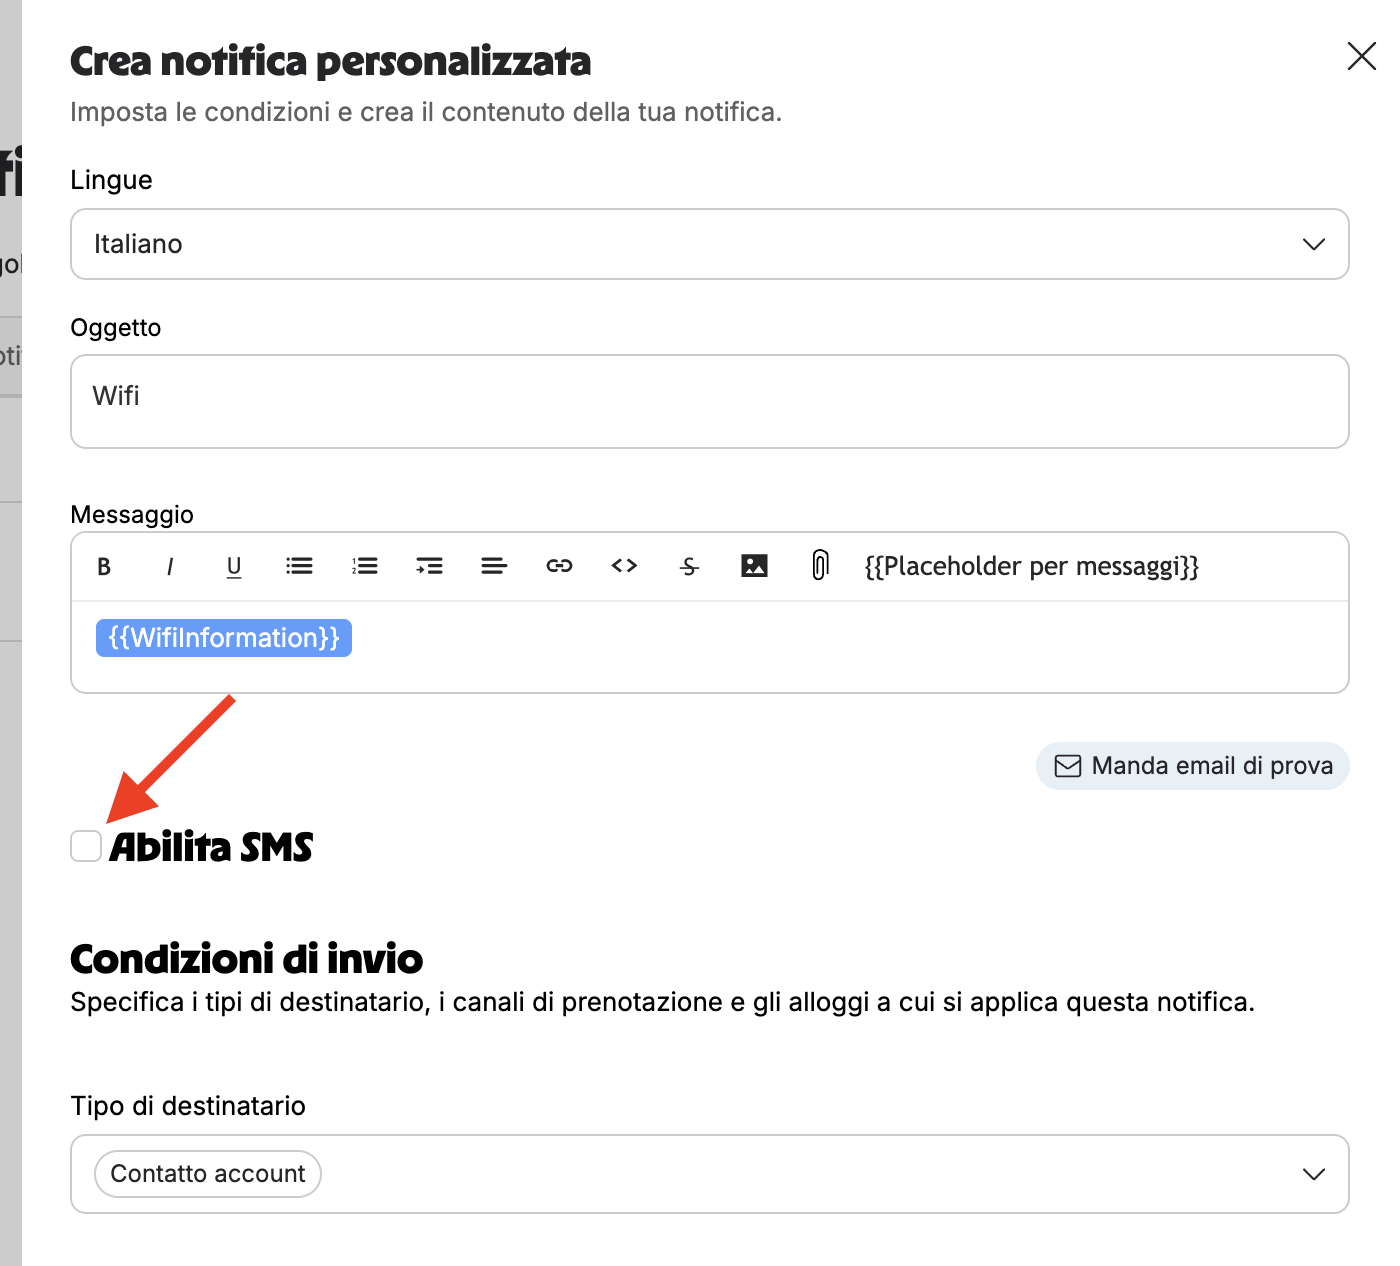Insert an image into the message
This screenshot has width=1400, height=1266.
coord(754,566)
